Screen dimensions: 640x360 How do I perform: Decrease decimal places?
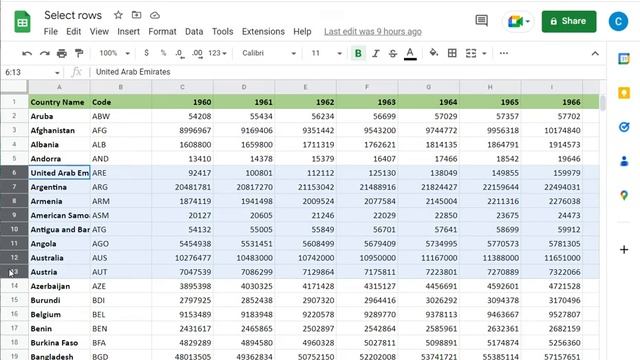[x=180, y=53]
